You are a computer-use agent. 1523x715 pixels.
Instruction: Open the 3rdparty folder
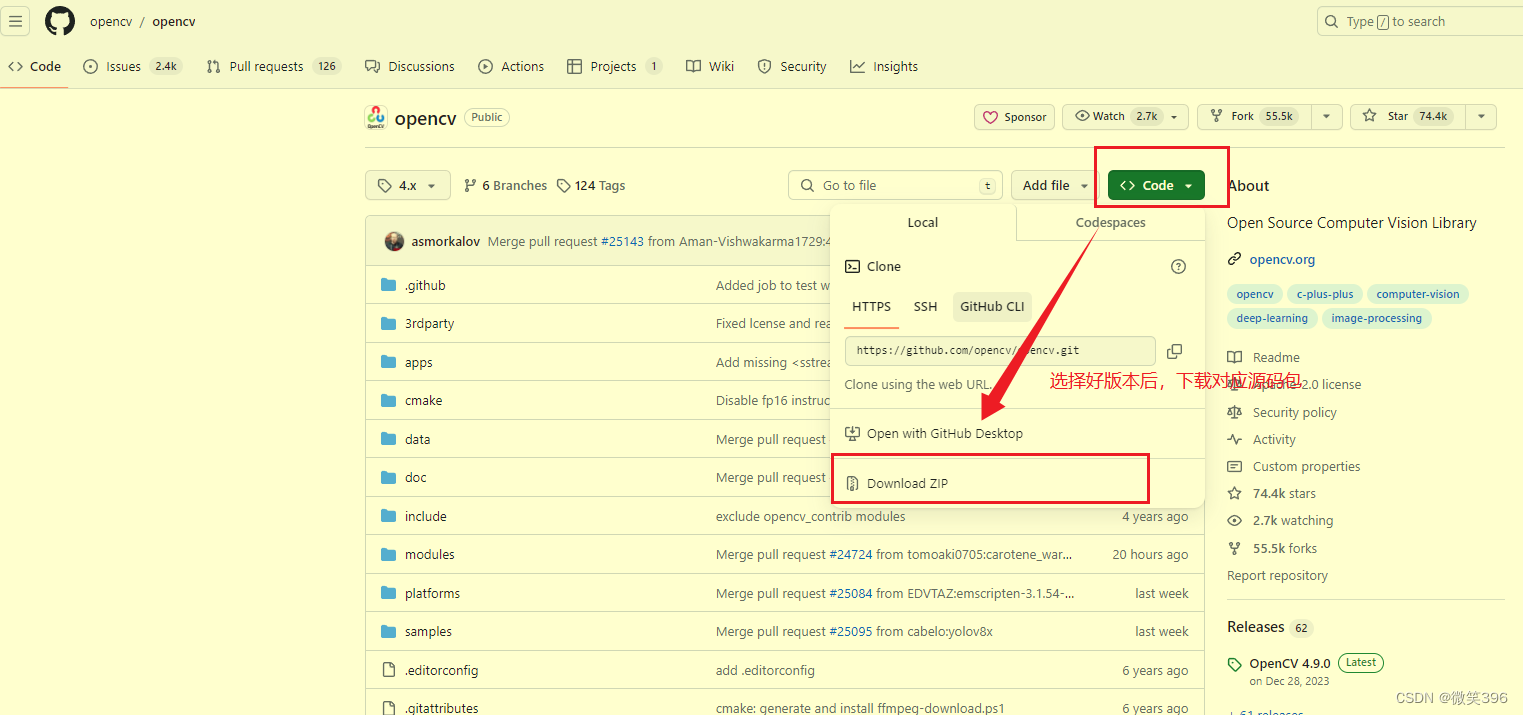coord(429,324)
